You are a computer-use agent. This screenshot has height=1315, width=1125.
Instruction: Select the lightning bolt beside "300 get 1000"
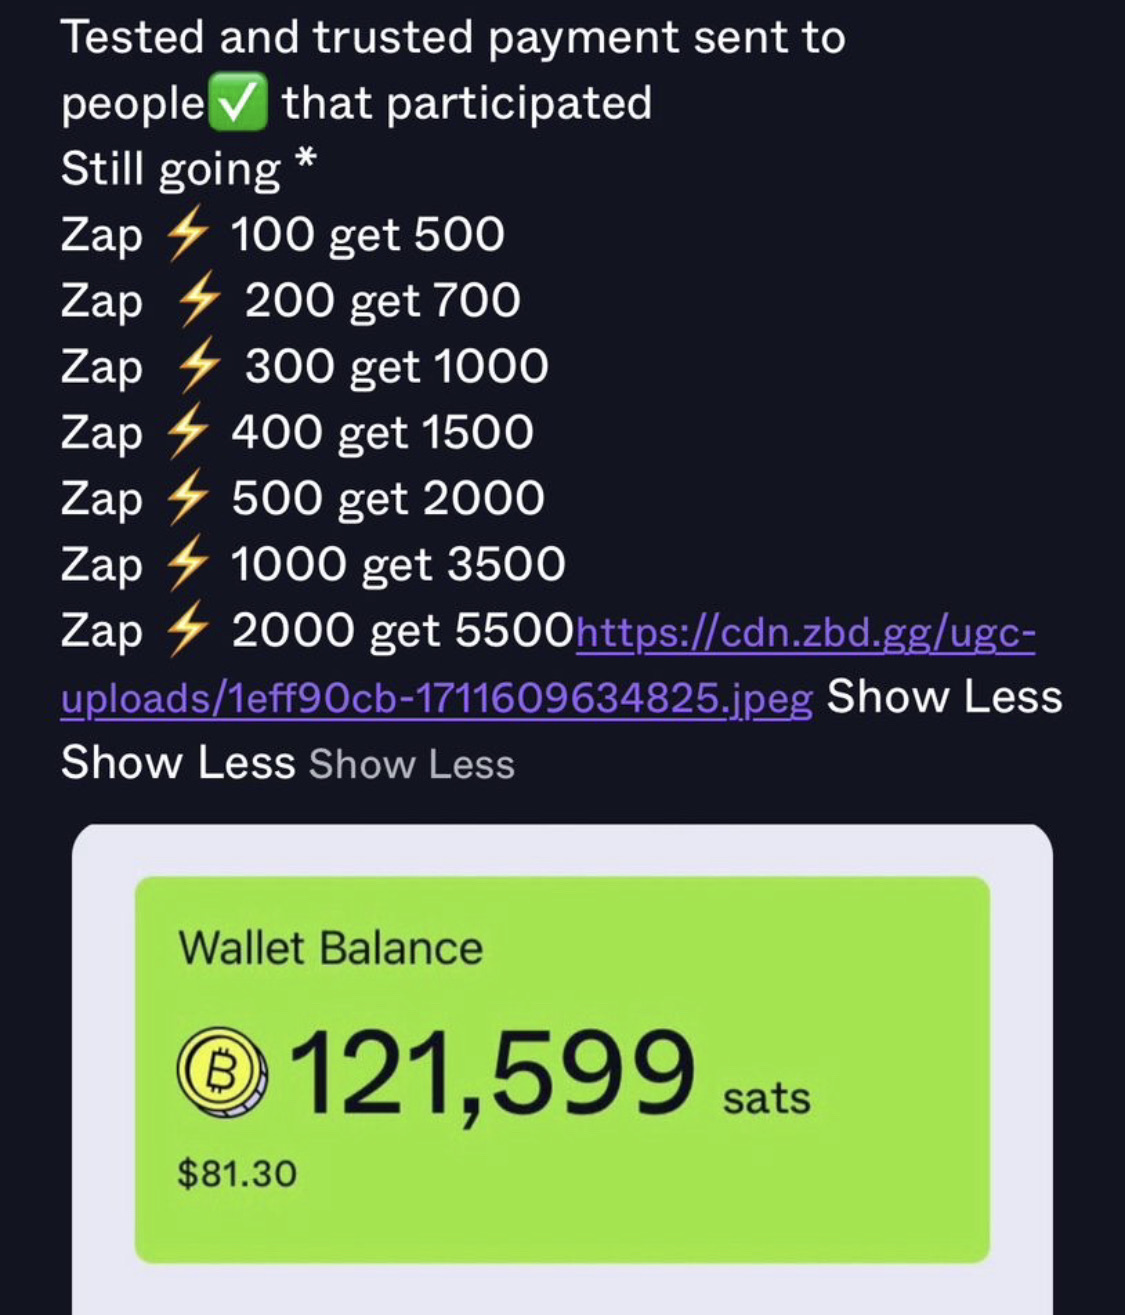[197, 368]
